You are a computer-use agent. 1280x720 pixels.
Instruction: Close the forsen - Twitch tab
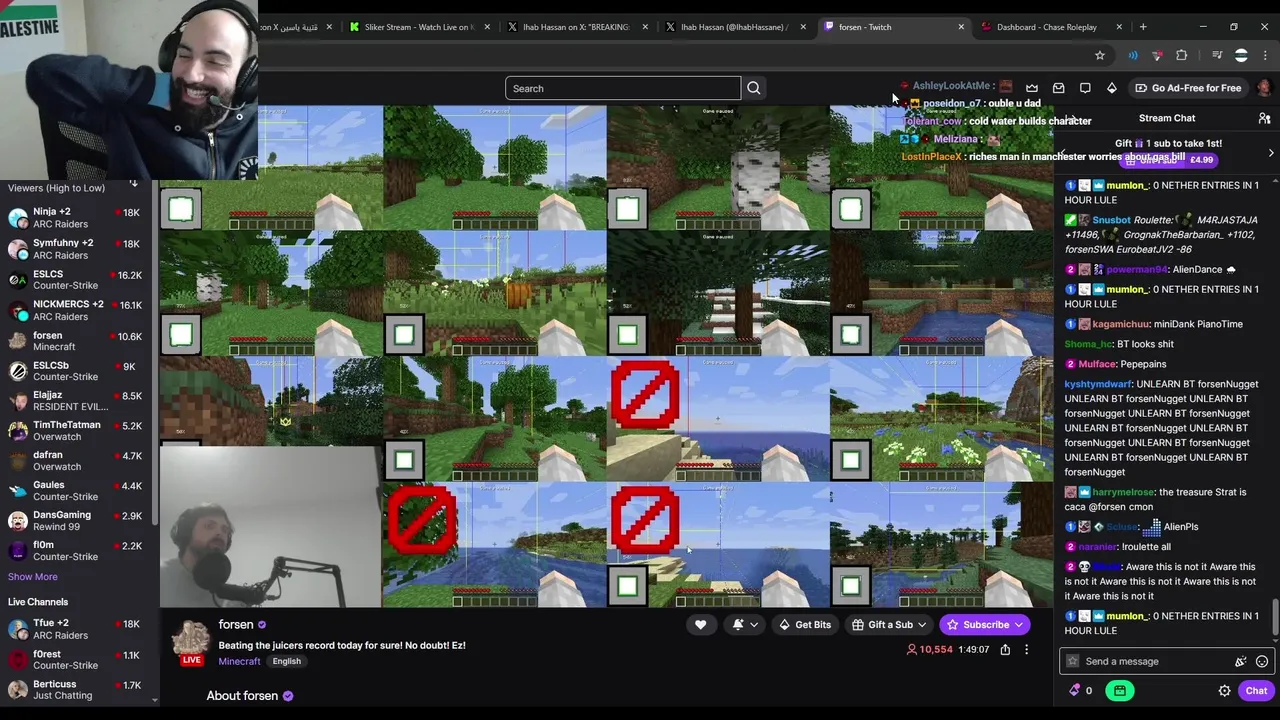click(x=961, y=27)
